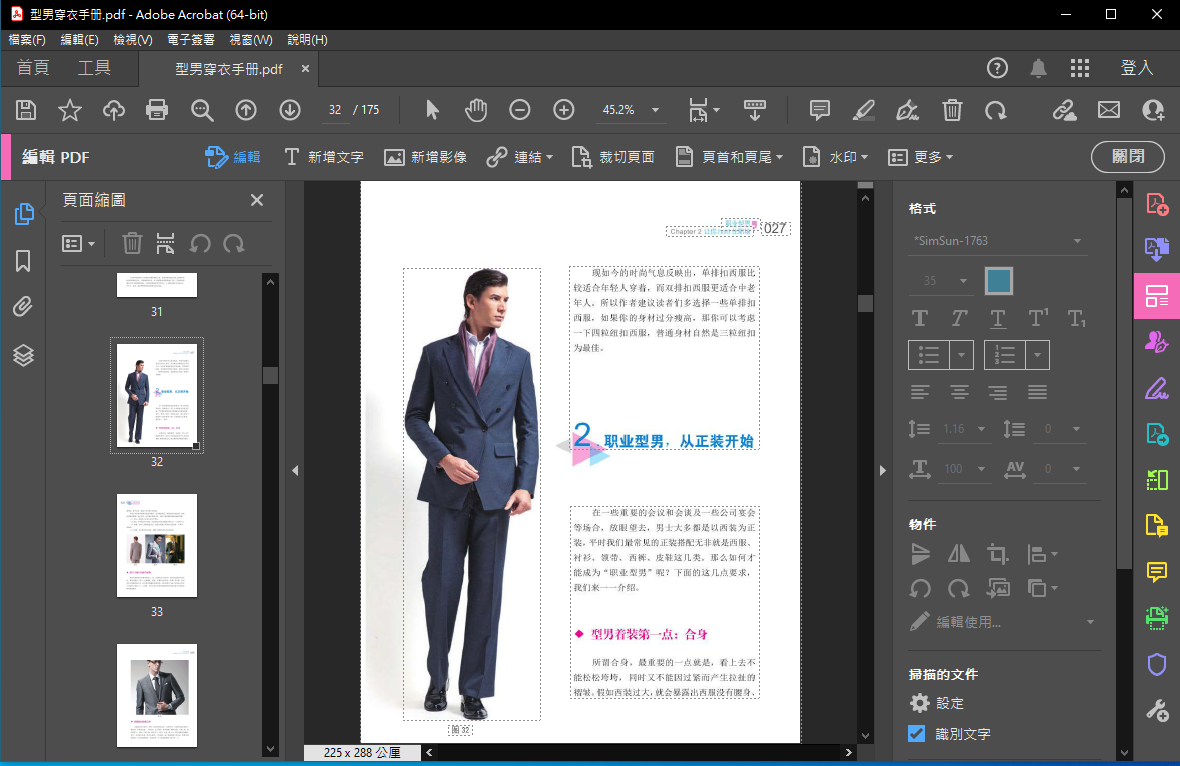Open the 45.2% zoom level dropdown
Viewport: 1180px width, 766px height.
[x=656, y=110]
